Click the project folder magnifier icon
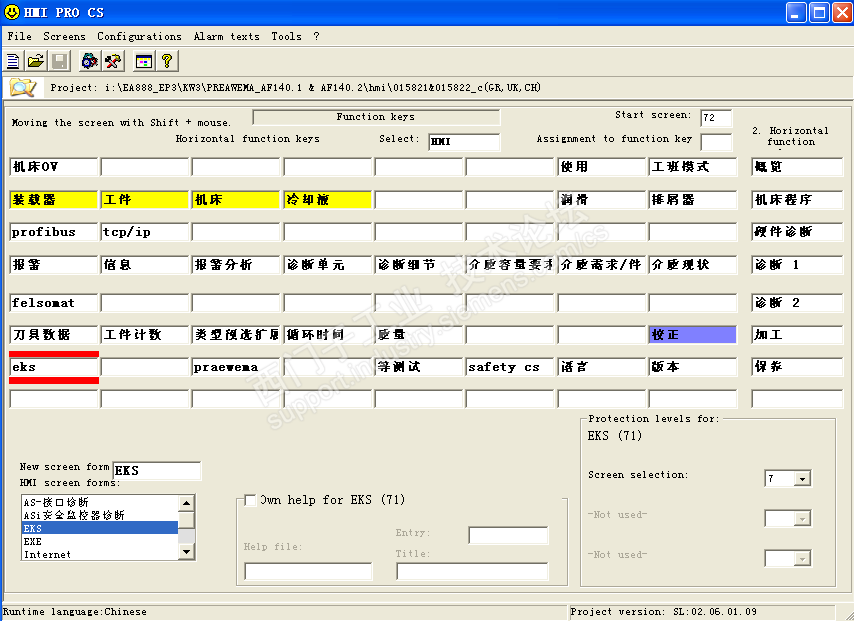This screenshot has height=621, width=854. [22, 88]
